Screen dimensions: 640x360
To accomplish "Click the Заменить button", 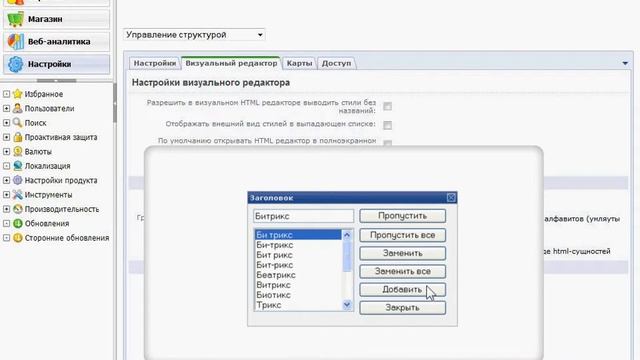I will pos(402,253).
